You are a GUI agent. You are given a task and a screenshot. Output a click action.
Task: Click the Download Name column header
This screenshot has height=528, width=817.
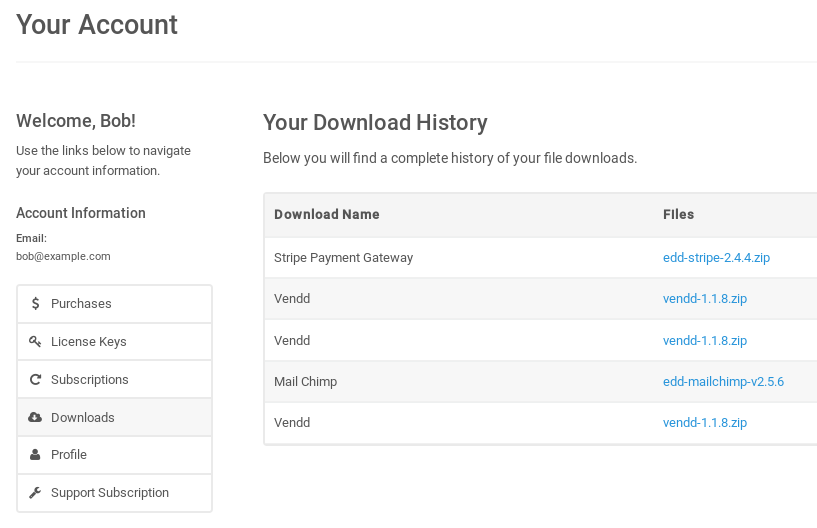327,215
